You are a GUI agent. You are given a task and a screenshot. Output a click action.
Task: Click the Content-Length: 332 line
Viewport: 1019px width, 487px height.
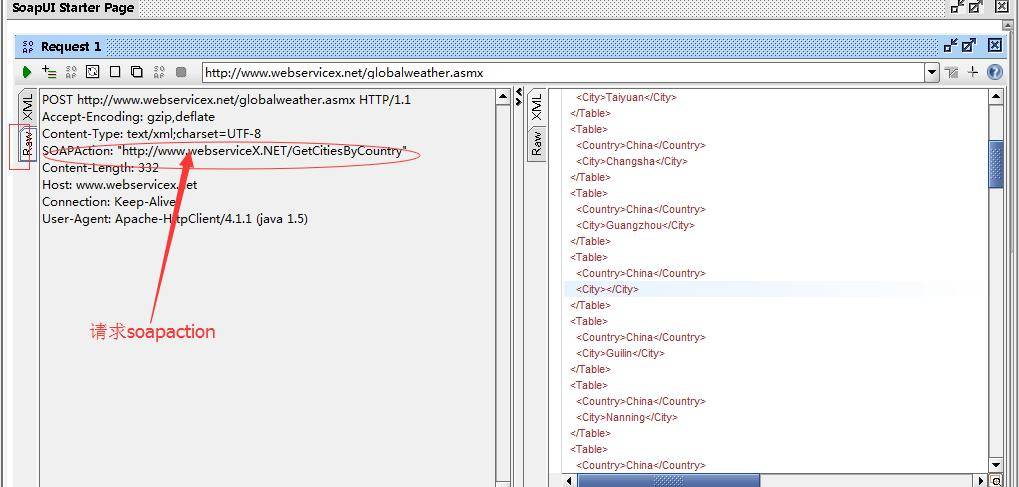100,168
